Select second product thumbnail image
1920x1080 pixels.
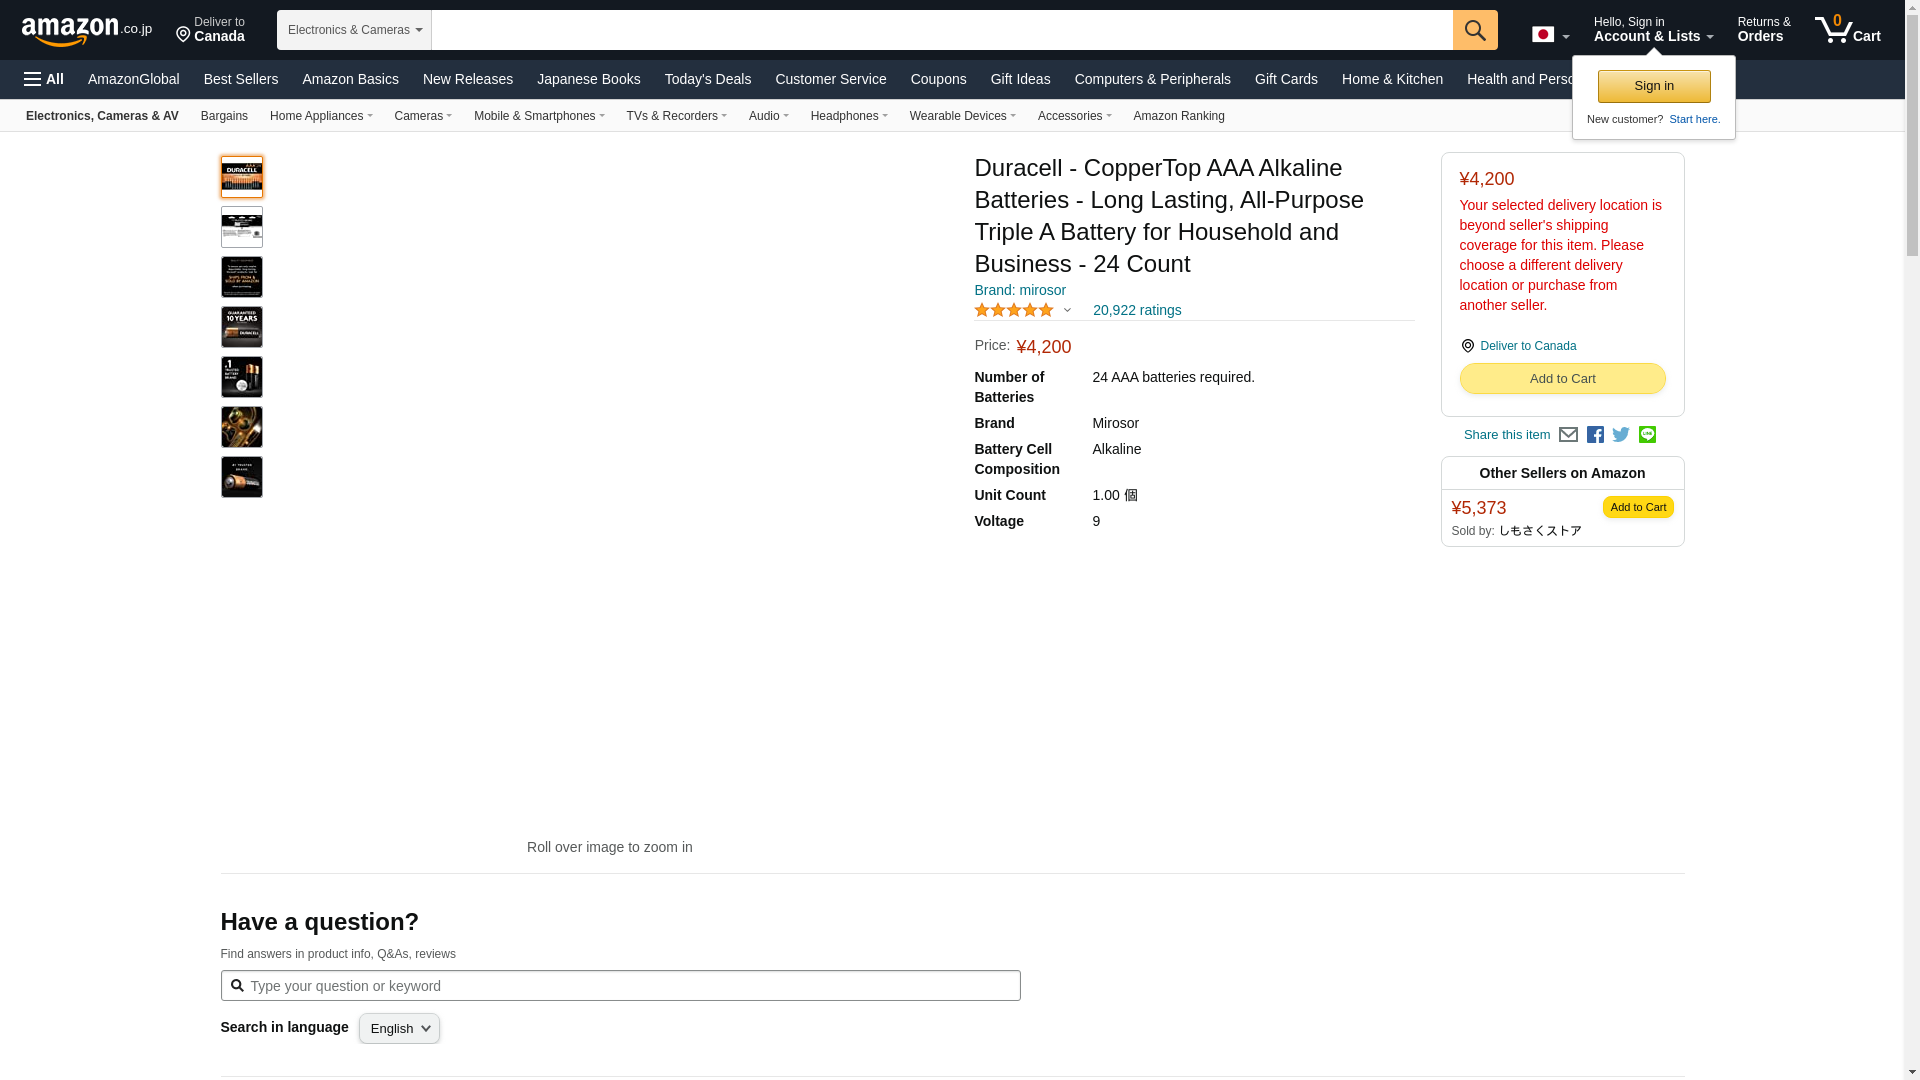(x=241, y=227)
